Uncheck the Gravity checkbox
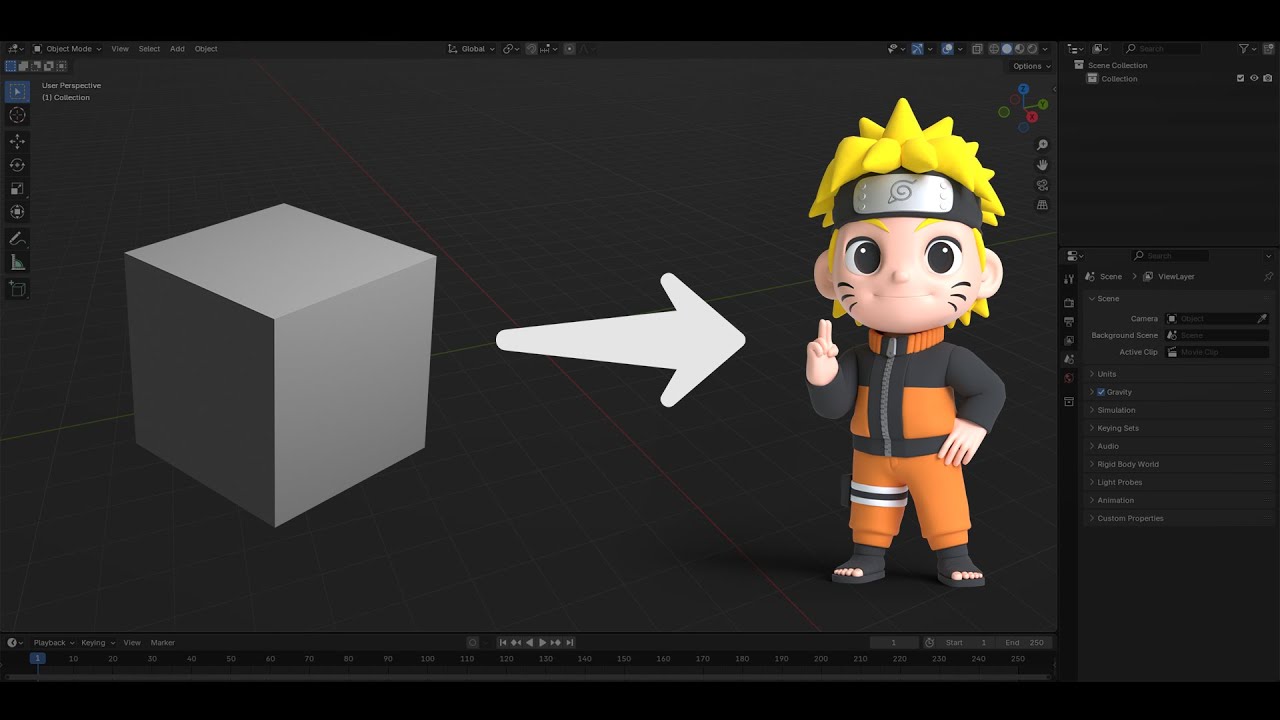This screenshot has height=720, width=1280. [x=1101, y=392]
